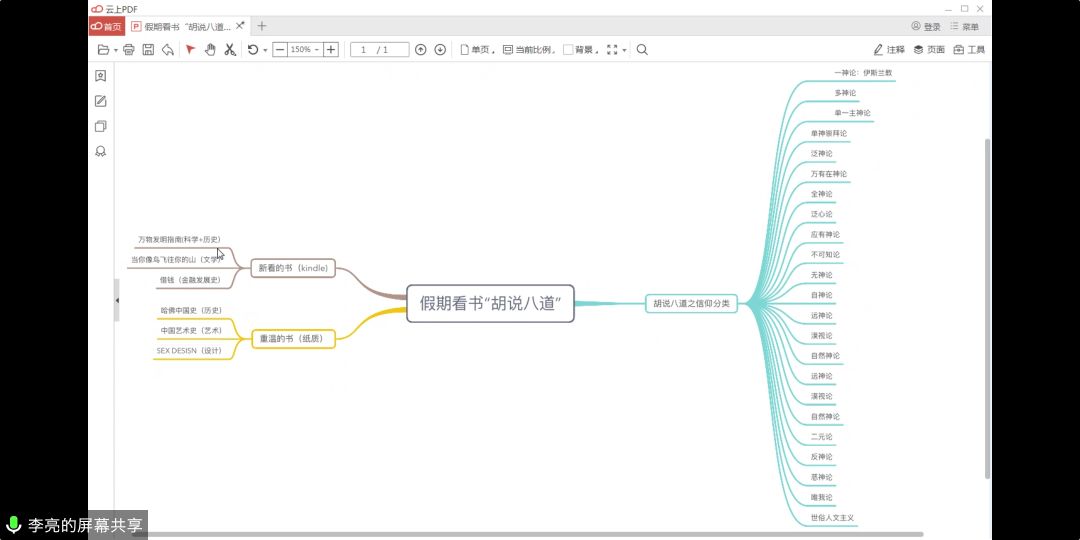Viewport: 1080px width, 540px height.
Task: Open the search magnifier icon
Action: (x=642, y=49)
